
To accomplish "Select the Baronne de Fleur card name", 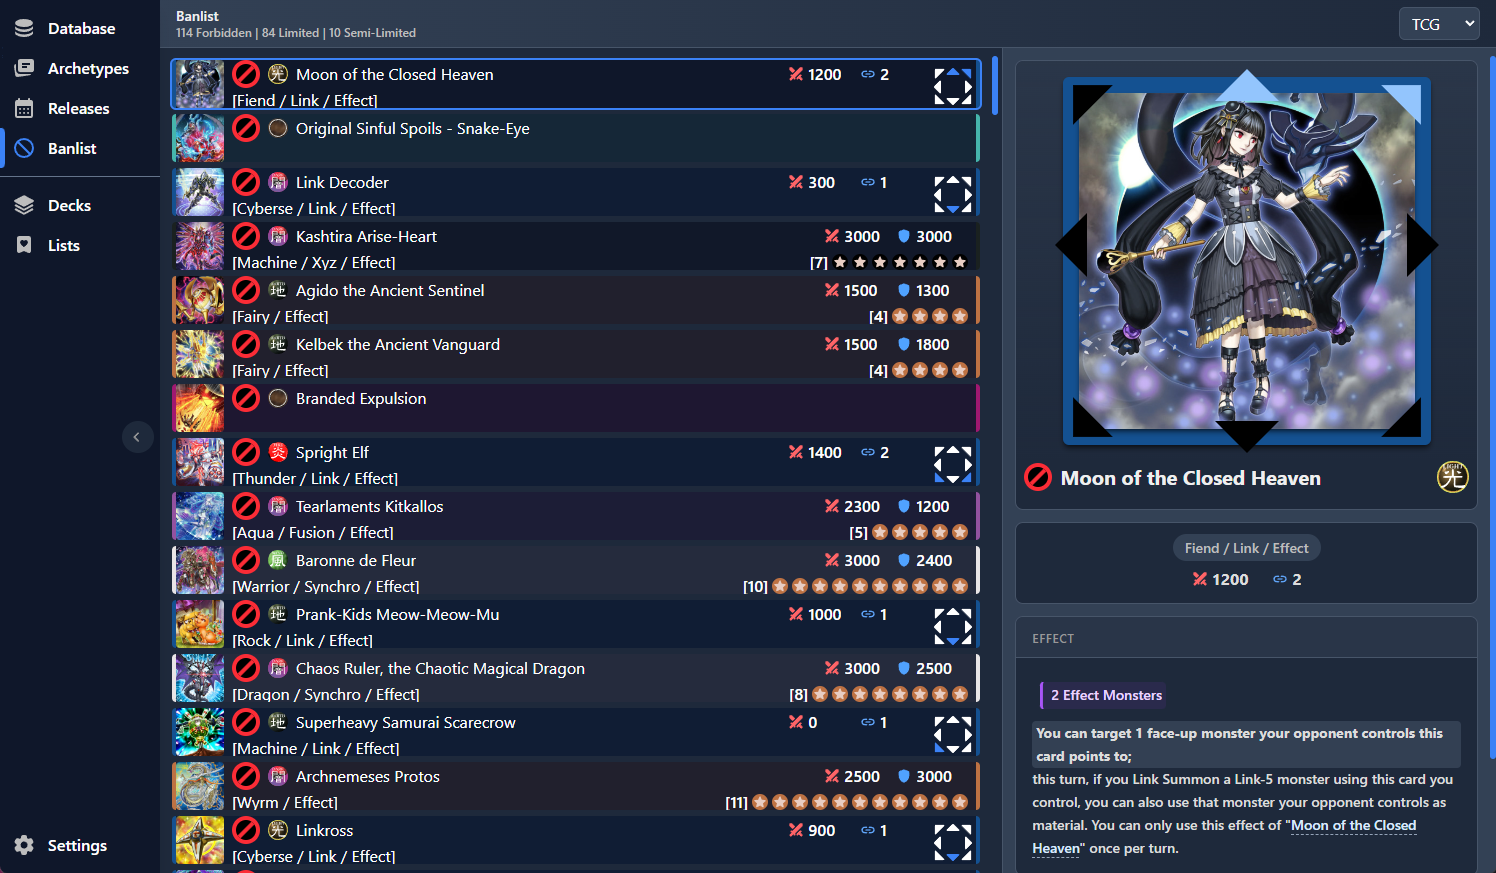I will point(356,560).
